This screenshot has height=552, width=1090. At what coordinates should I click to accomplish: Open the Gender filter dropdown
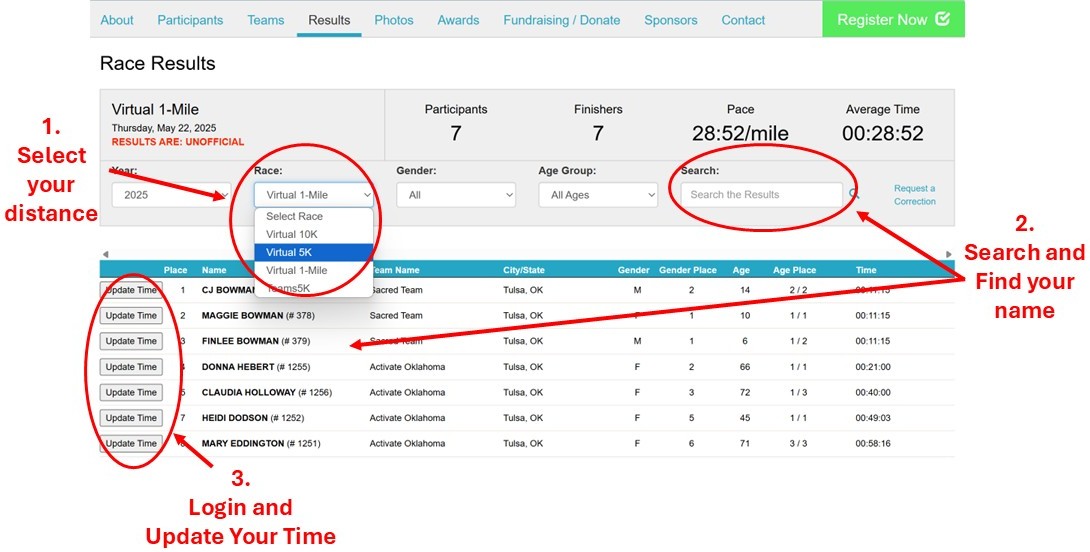point(456,195)
